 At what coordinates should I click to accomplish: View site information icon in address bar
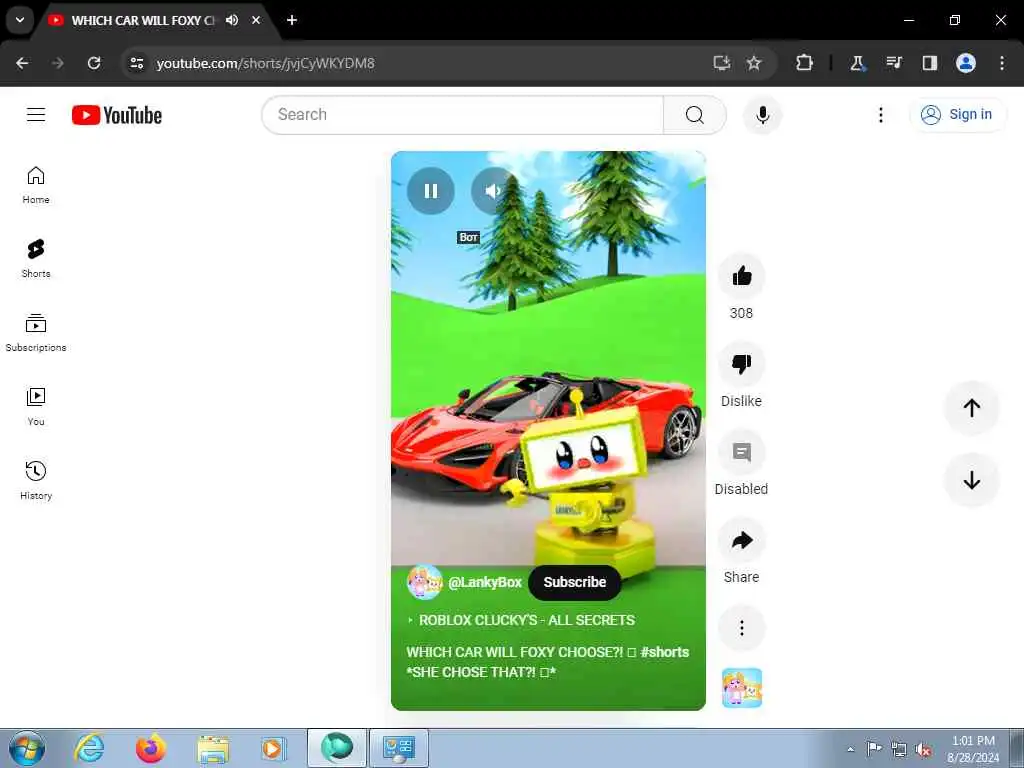coord(137,63)
